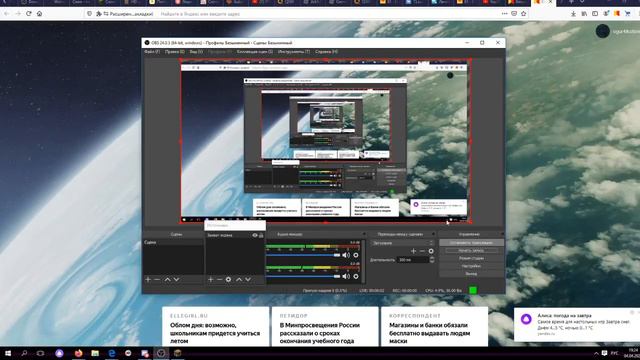Remove the selected scene with minus icon
The width and height of the screenshot is (640, 360).
pos(157,280)
